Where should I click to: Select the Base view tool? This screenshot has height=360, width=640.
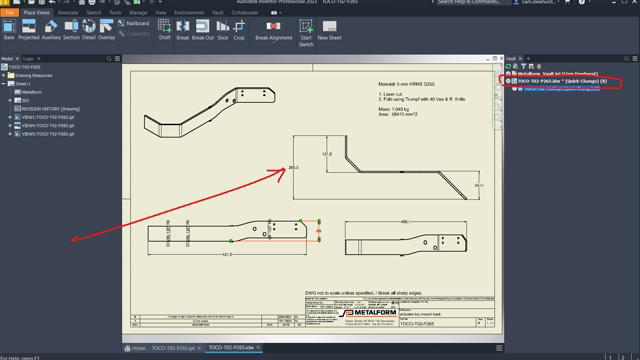coord(9,30)
